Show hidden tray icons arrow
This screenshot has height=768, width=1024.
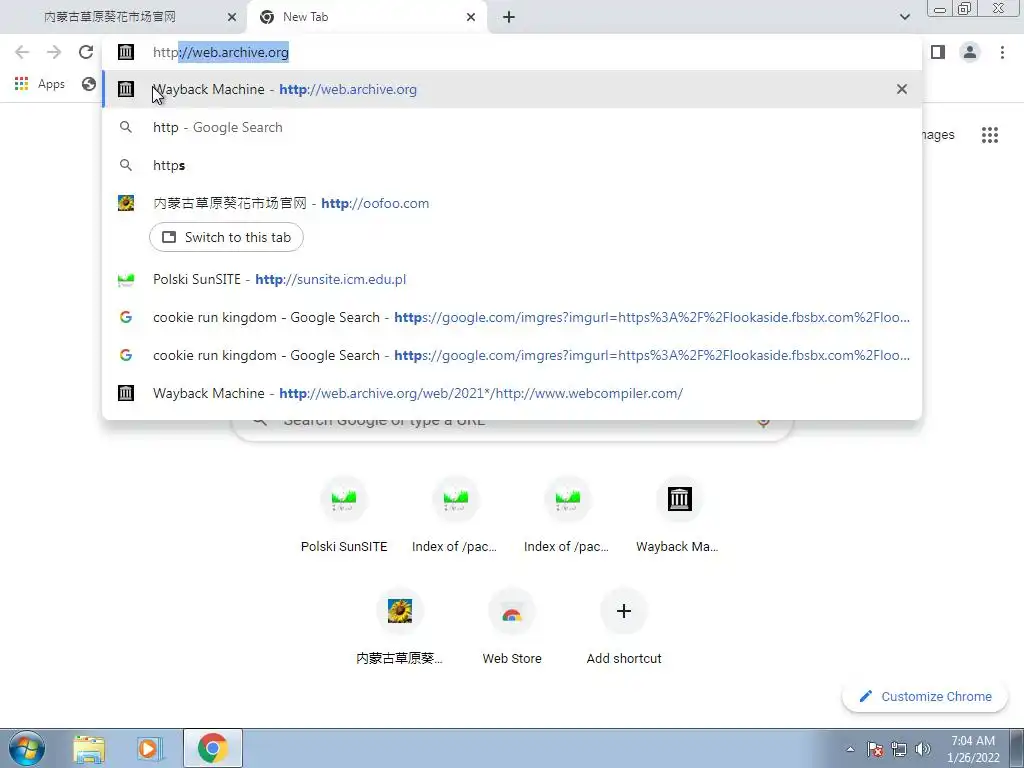(x=850, y=749)
